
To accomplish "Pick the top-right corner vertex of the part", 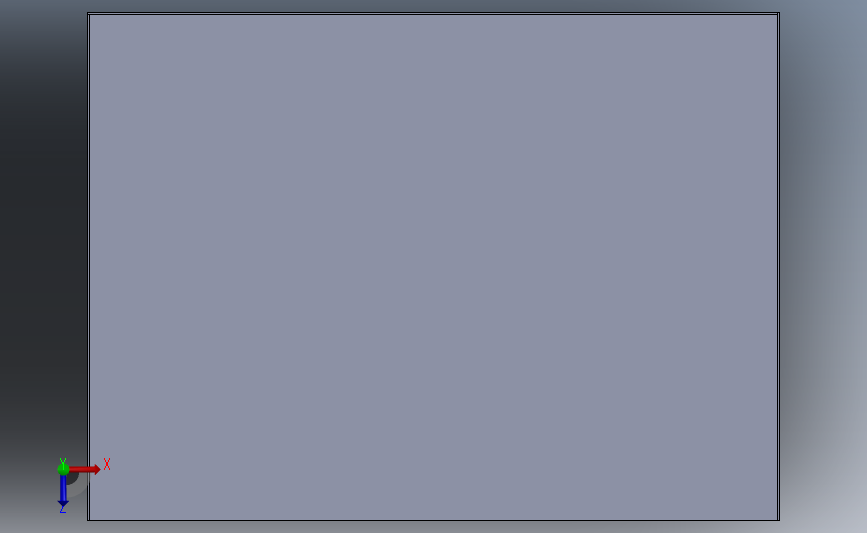I will 779,13.
